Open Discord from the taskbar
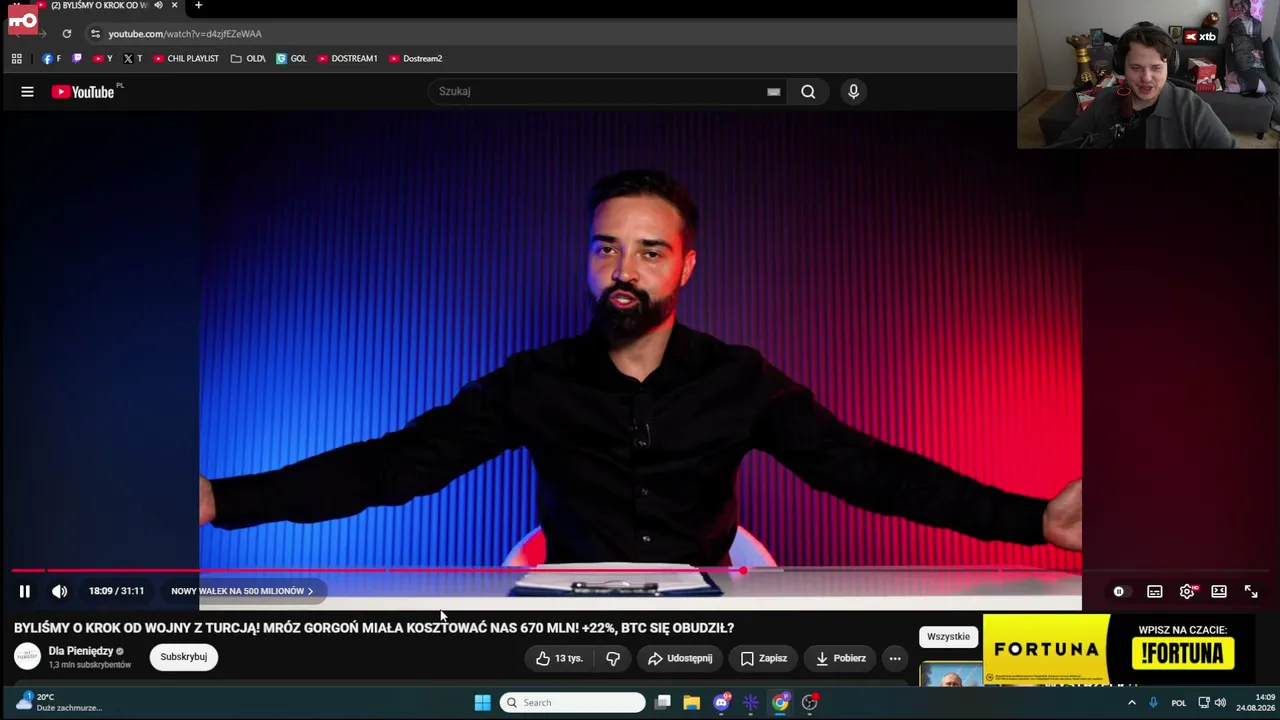The width and height of the screenshot is (1280, 720). pyautogui.click(x=722, y=703)
